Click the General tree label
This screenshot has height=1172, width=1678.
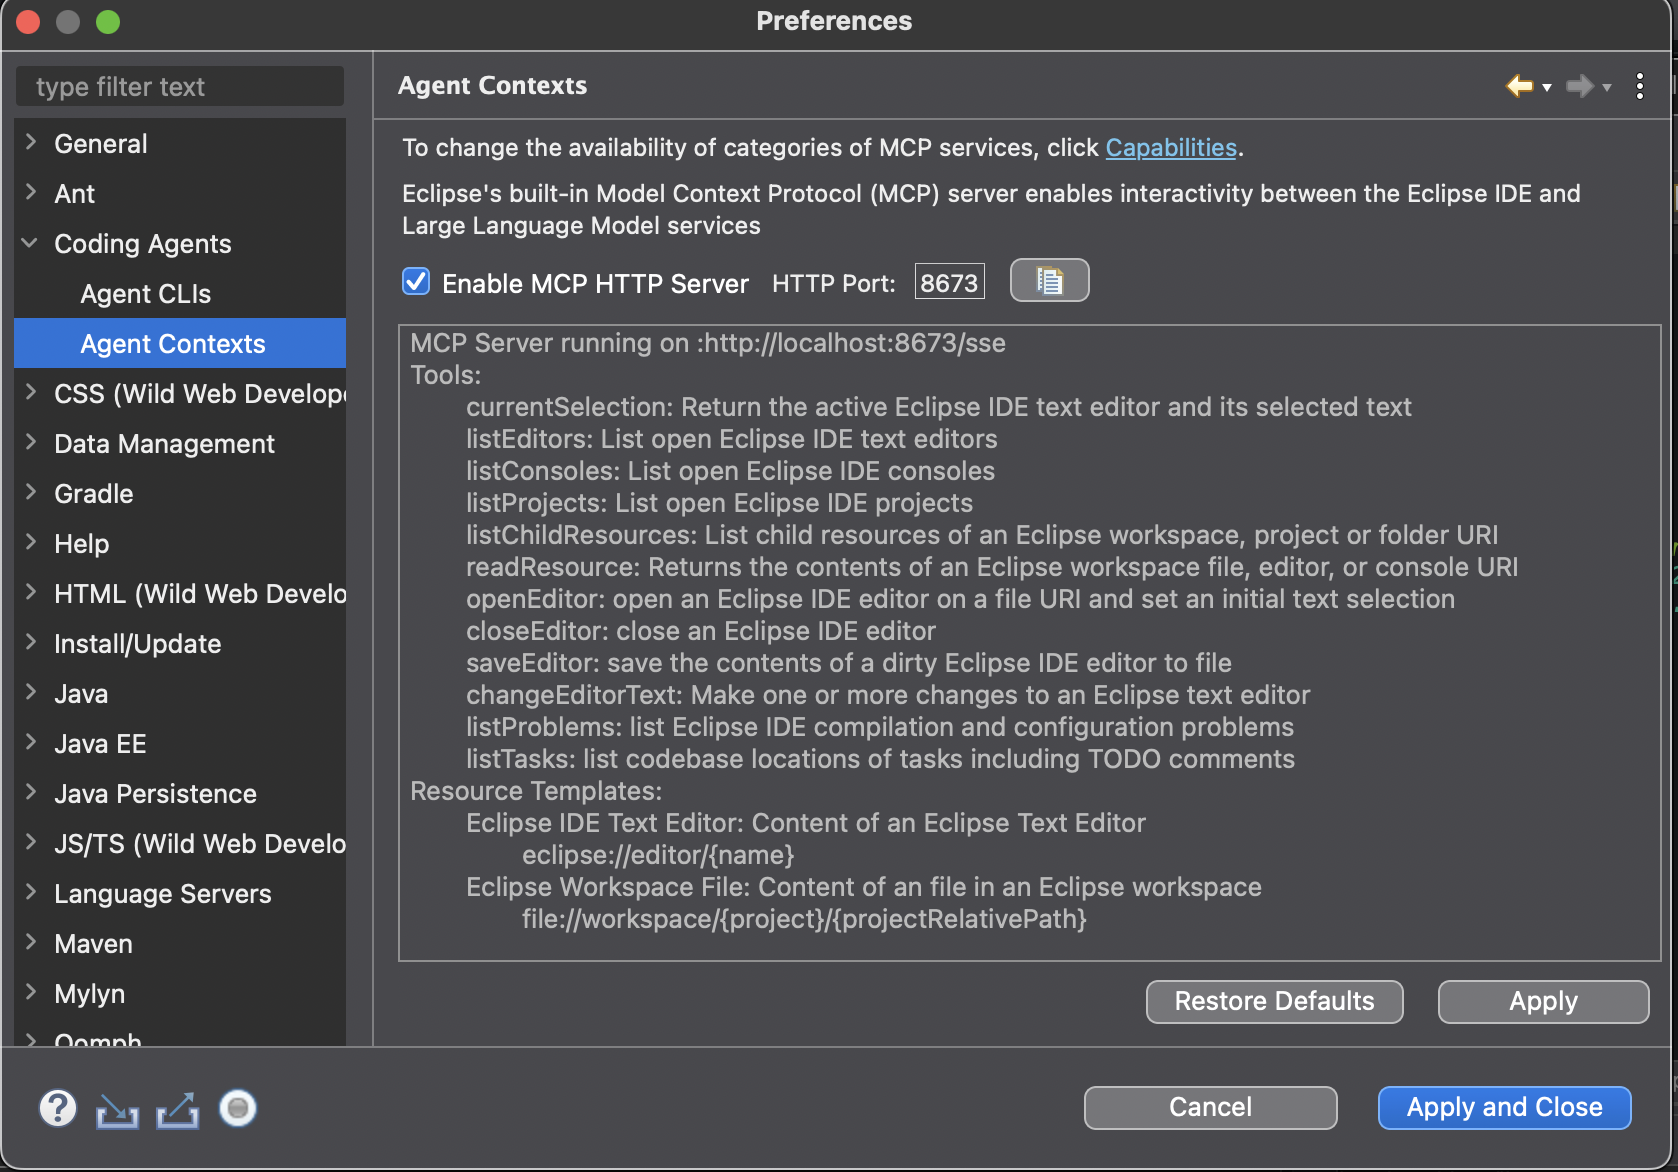tap(101, 144)
